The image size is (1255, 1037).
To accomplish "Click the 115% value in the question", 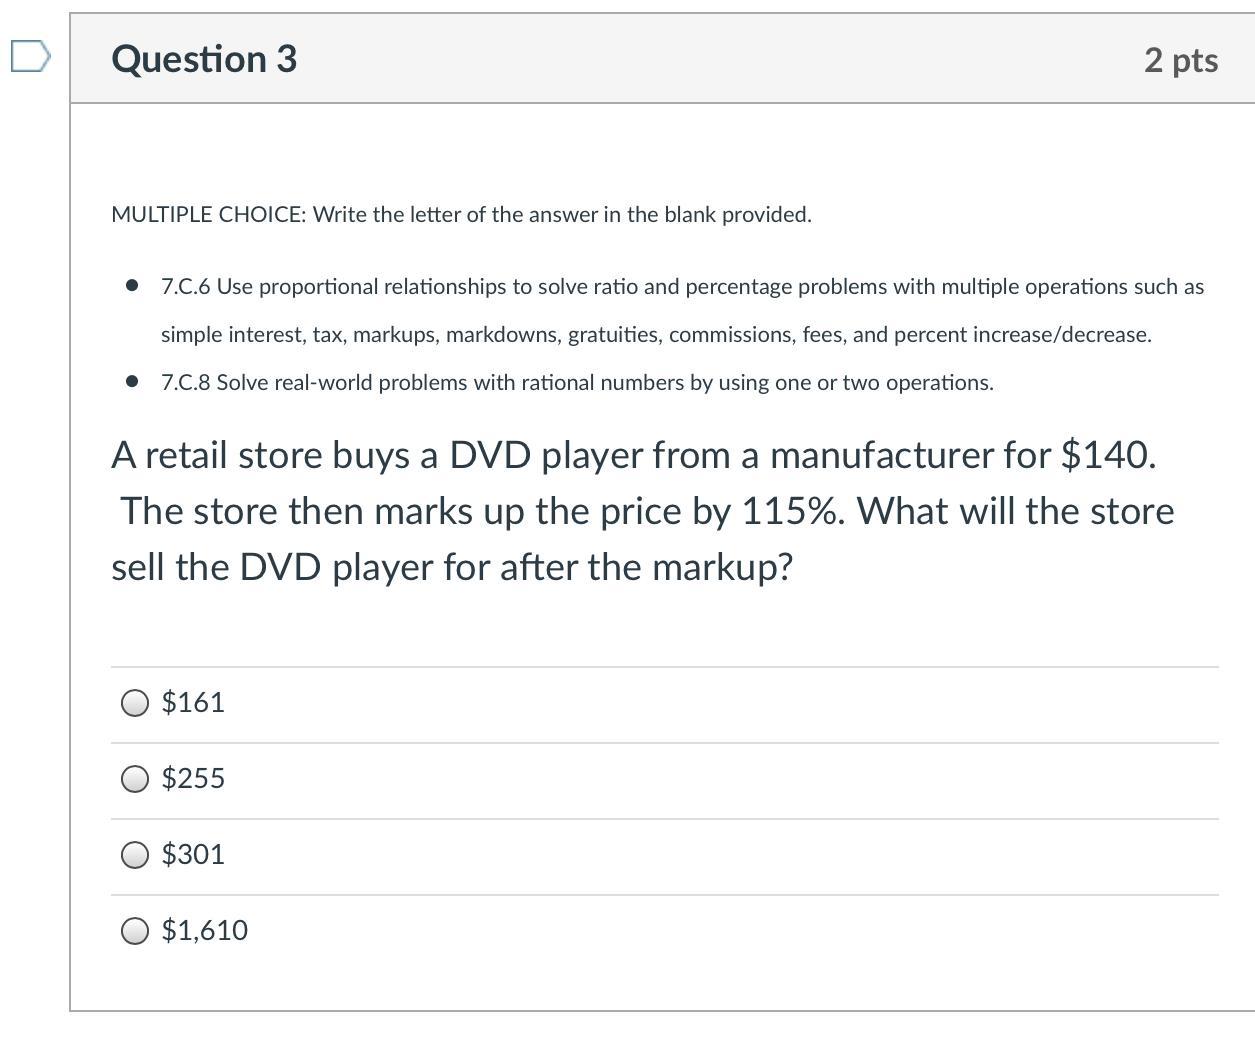I will point(792,512).
